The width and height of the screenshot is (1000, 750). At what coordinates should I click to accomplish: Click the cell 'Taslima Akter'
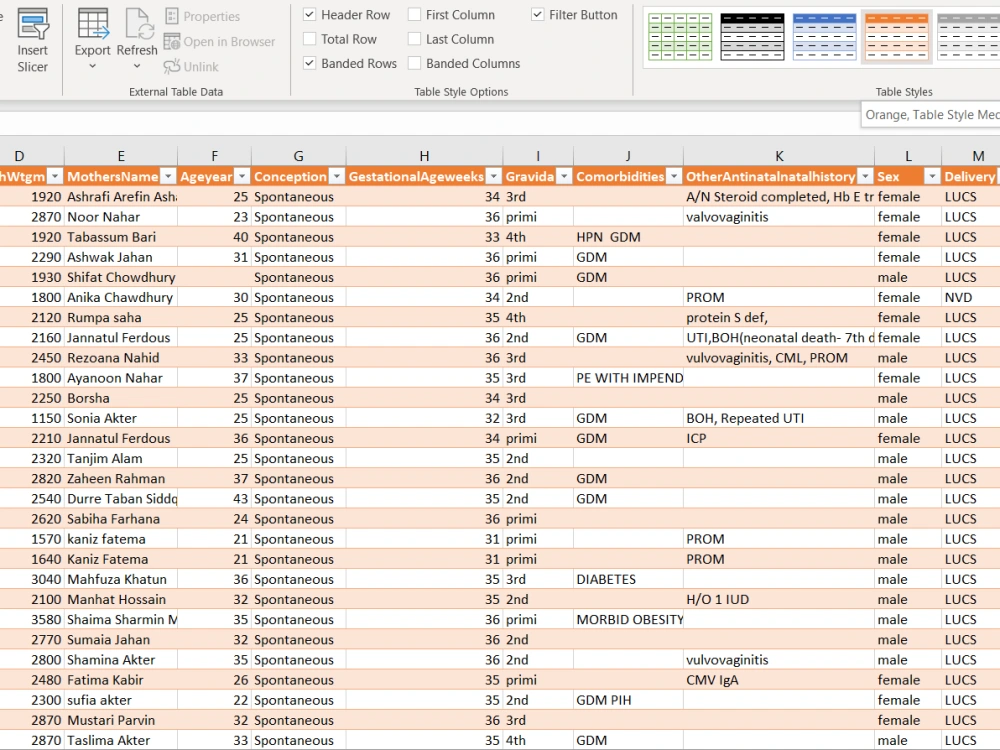point(121,740)
